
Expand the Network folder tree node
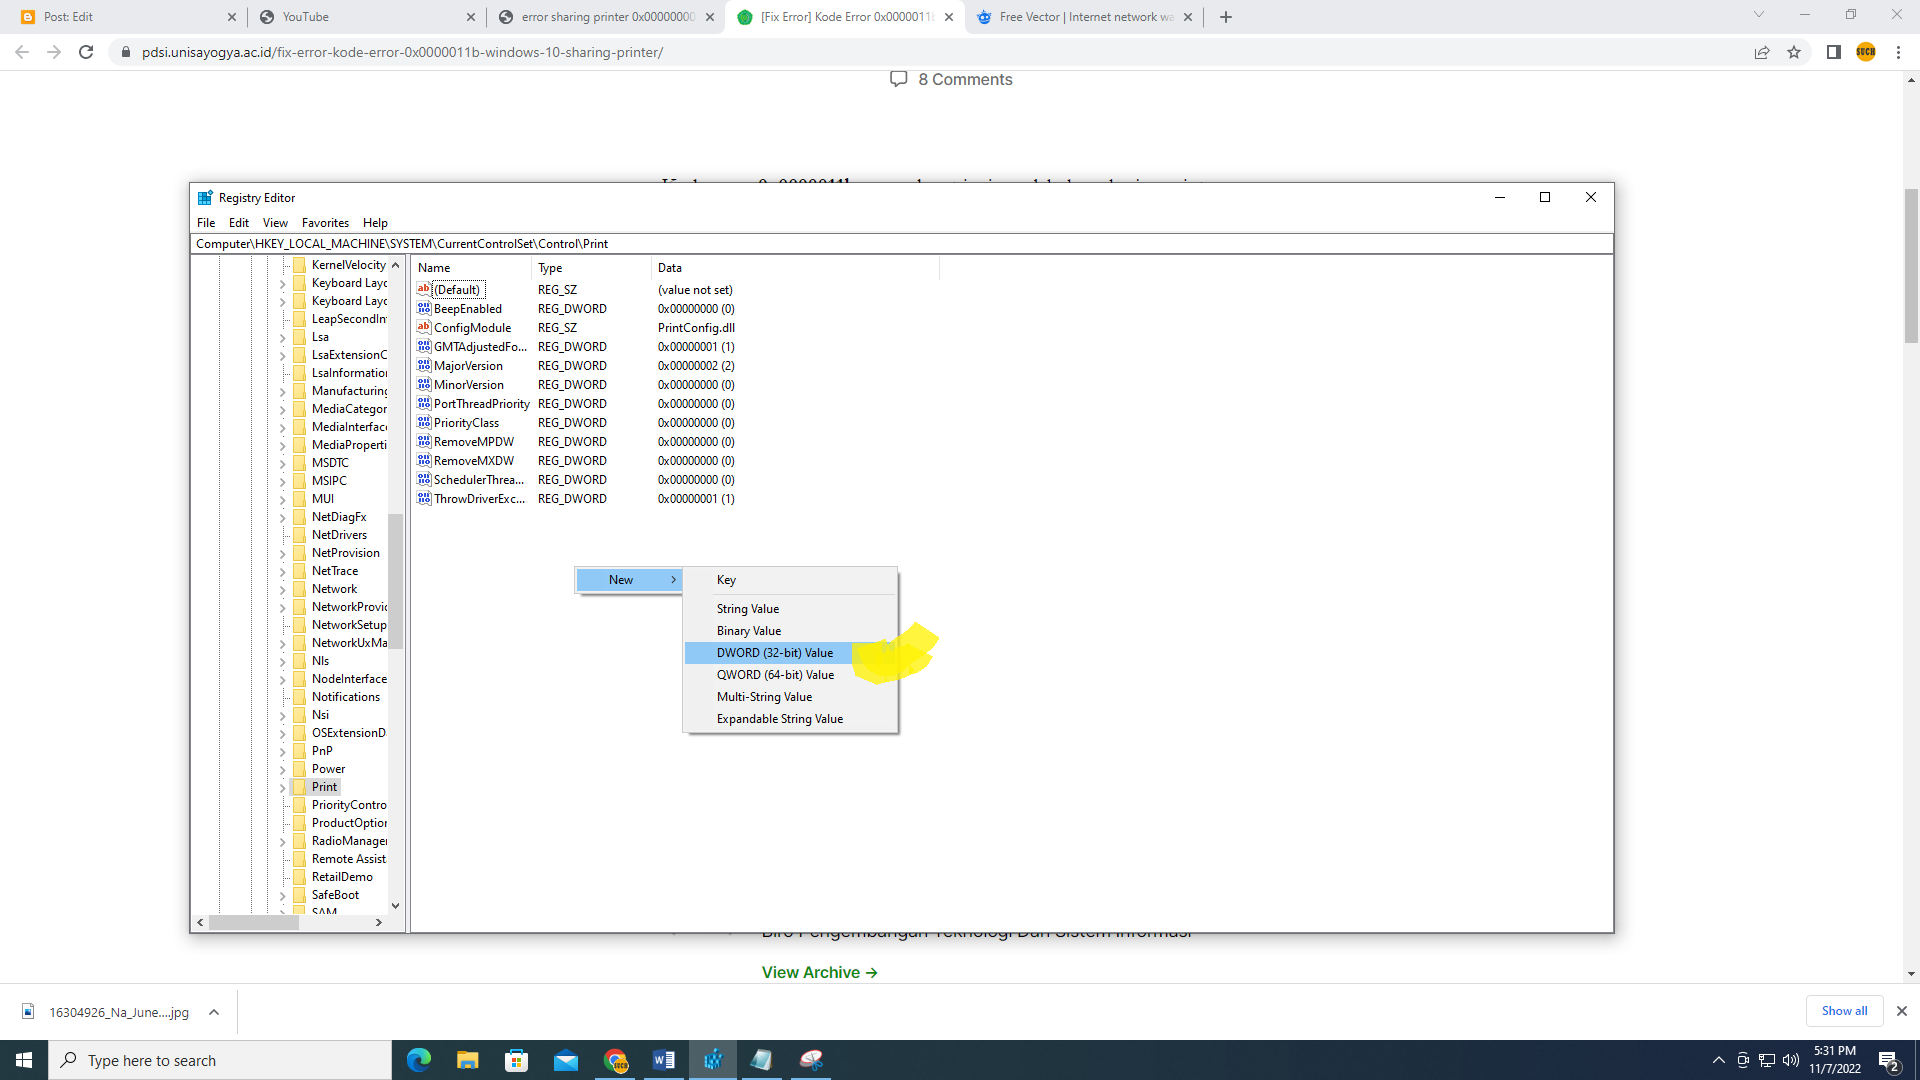pos(283,590)
